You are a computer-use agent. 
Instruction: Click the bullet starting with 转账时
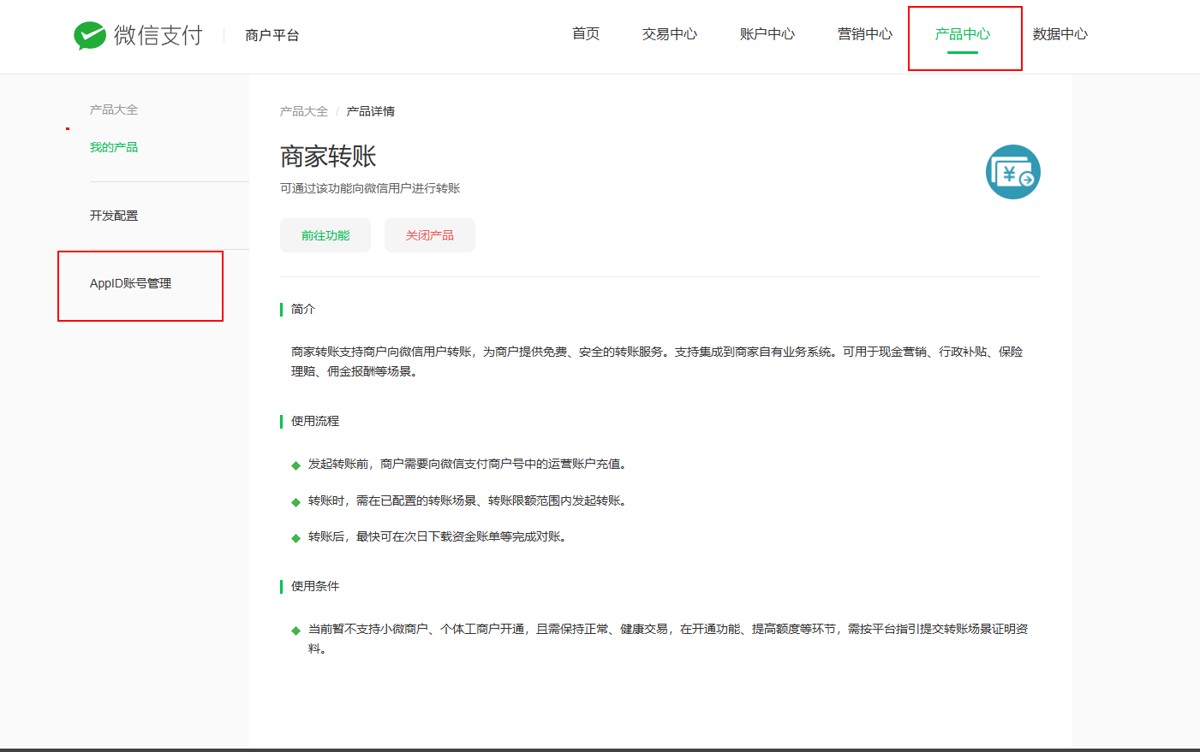pyautogui.click(x=467, y=500)
